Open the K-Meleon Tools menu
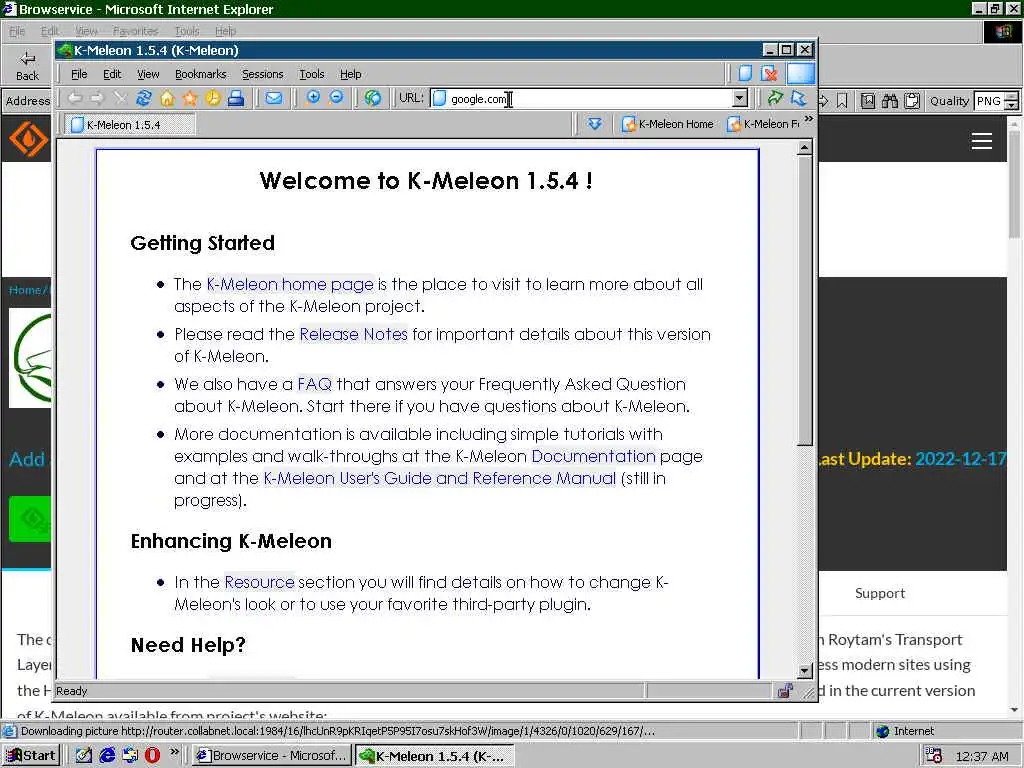Image resolution: width=1024 pixels, height=768 pixels. click(312, 74)
